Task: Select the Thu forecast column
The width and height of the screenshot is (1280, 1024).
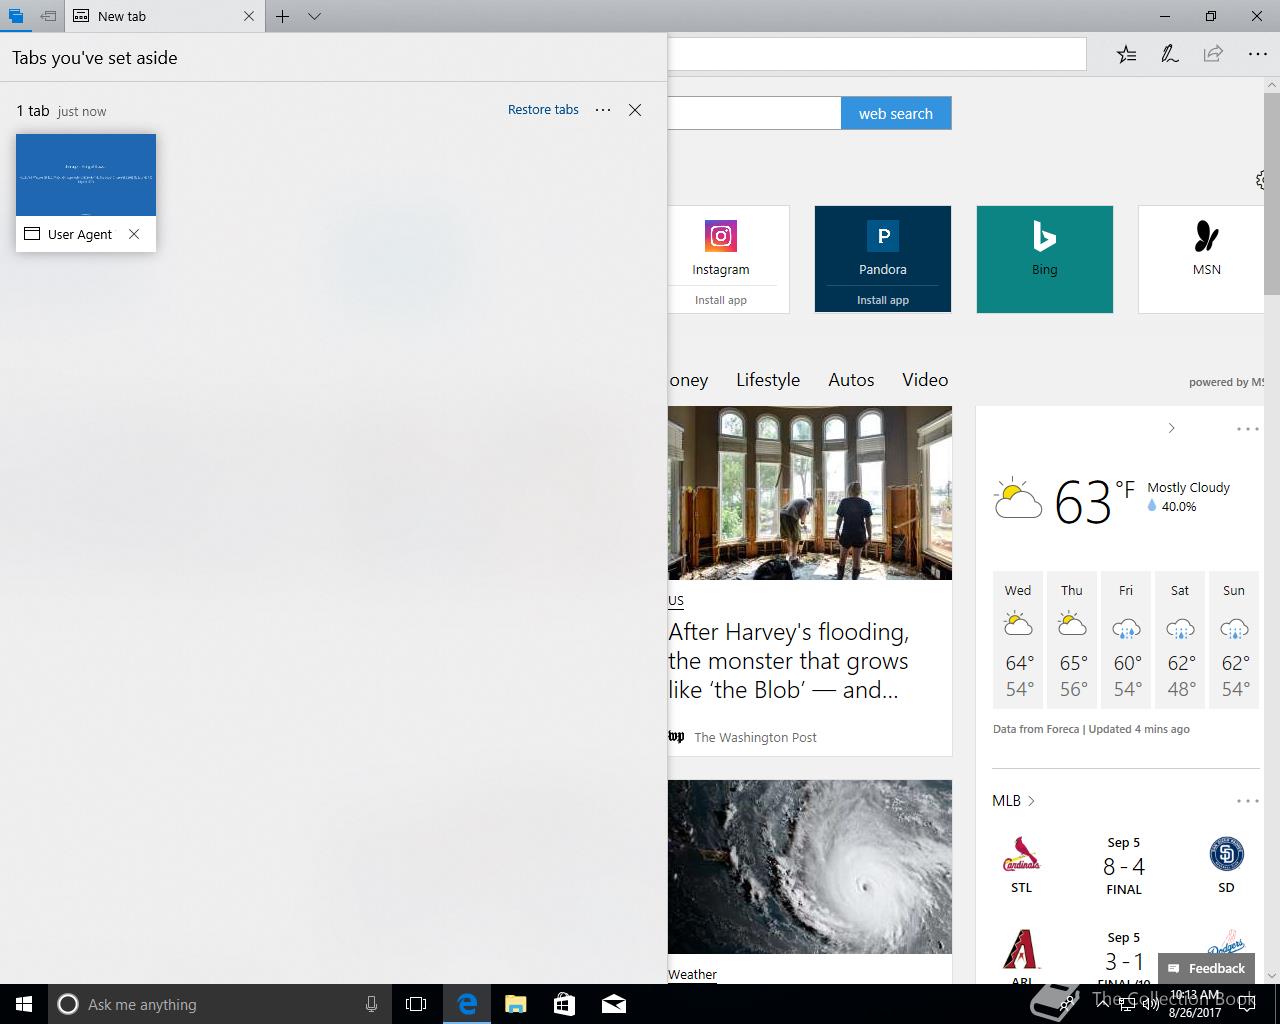Action: 1072,640
